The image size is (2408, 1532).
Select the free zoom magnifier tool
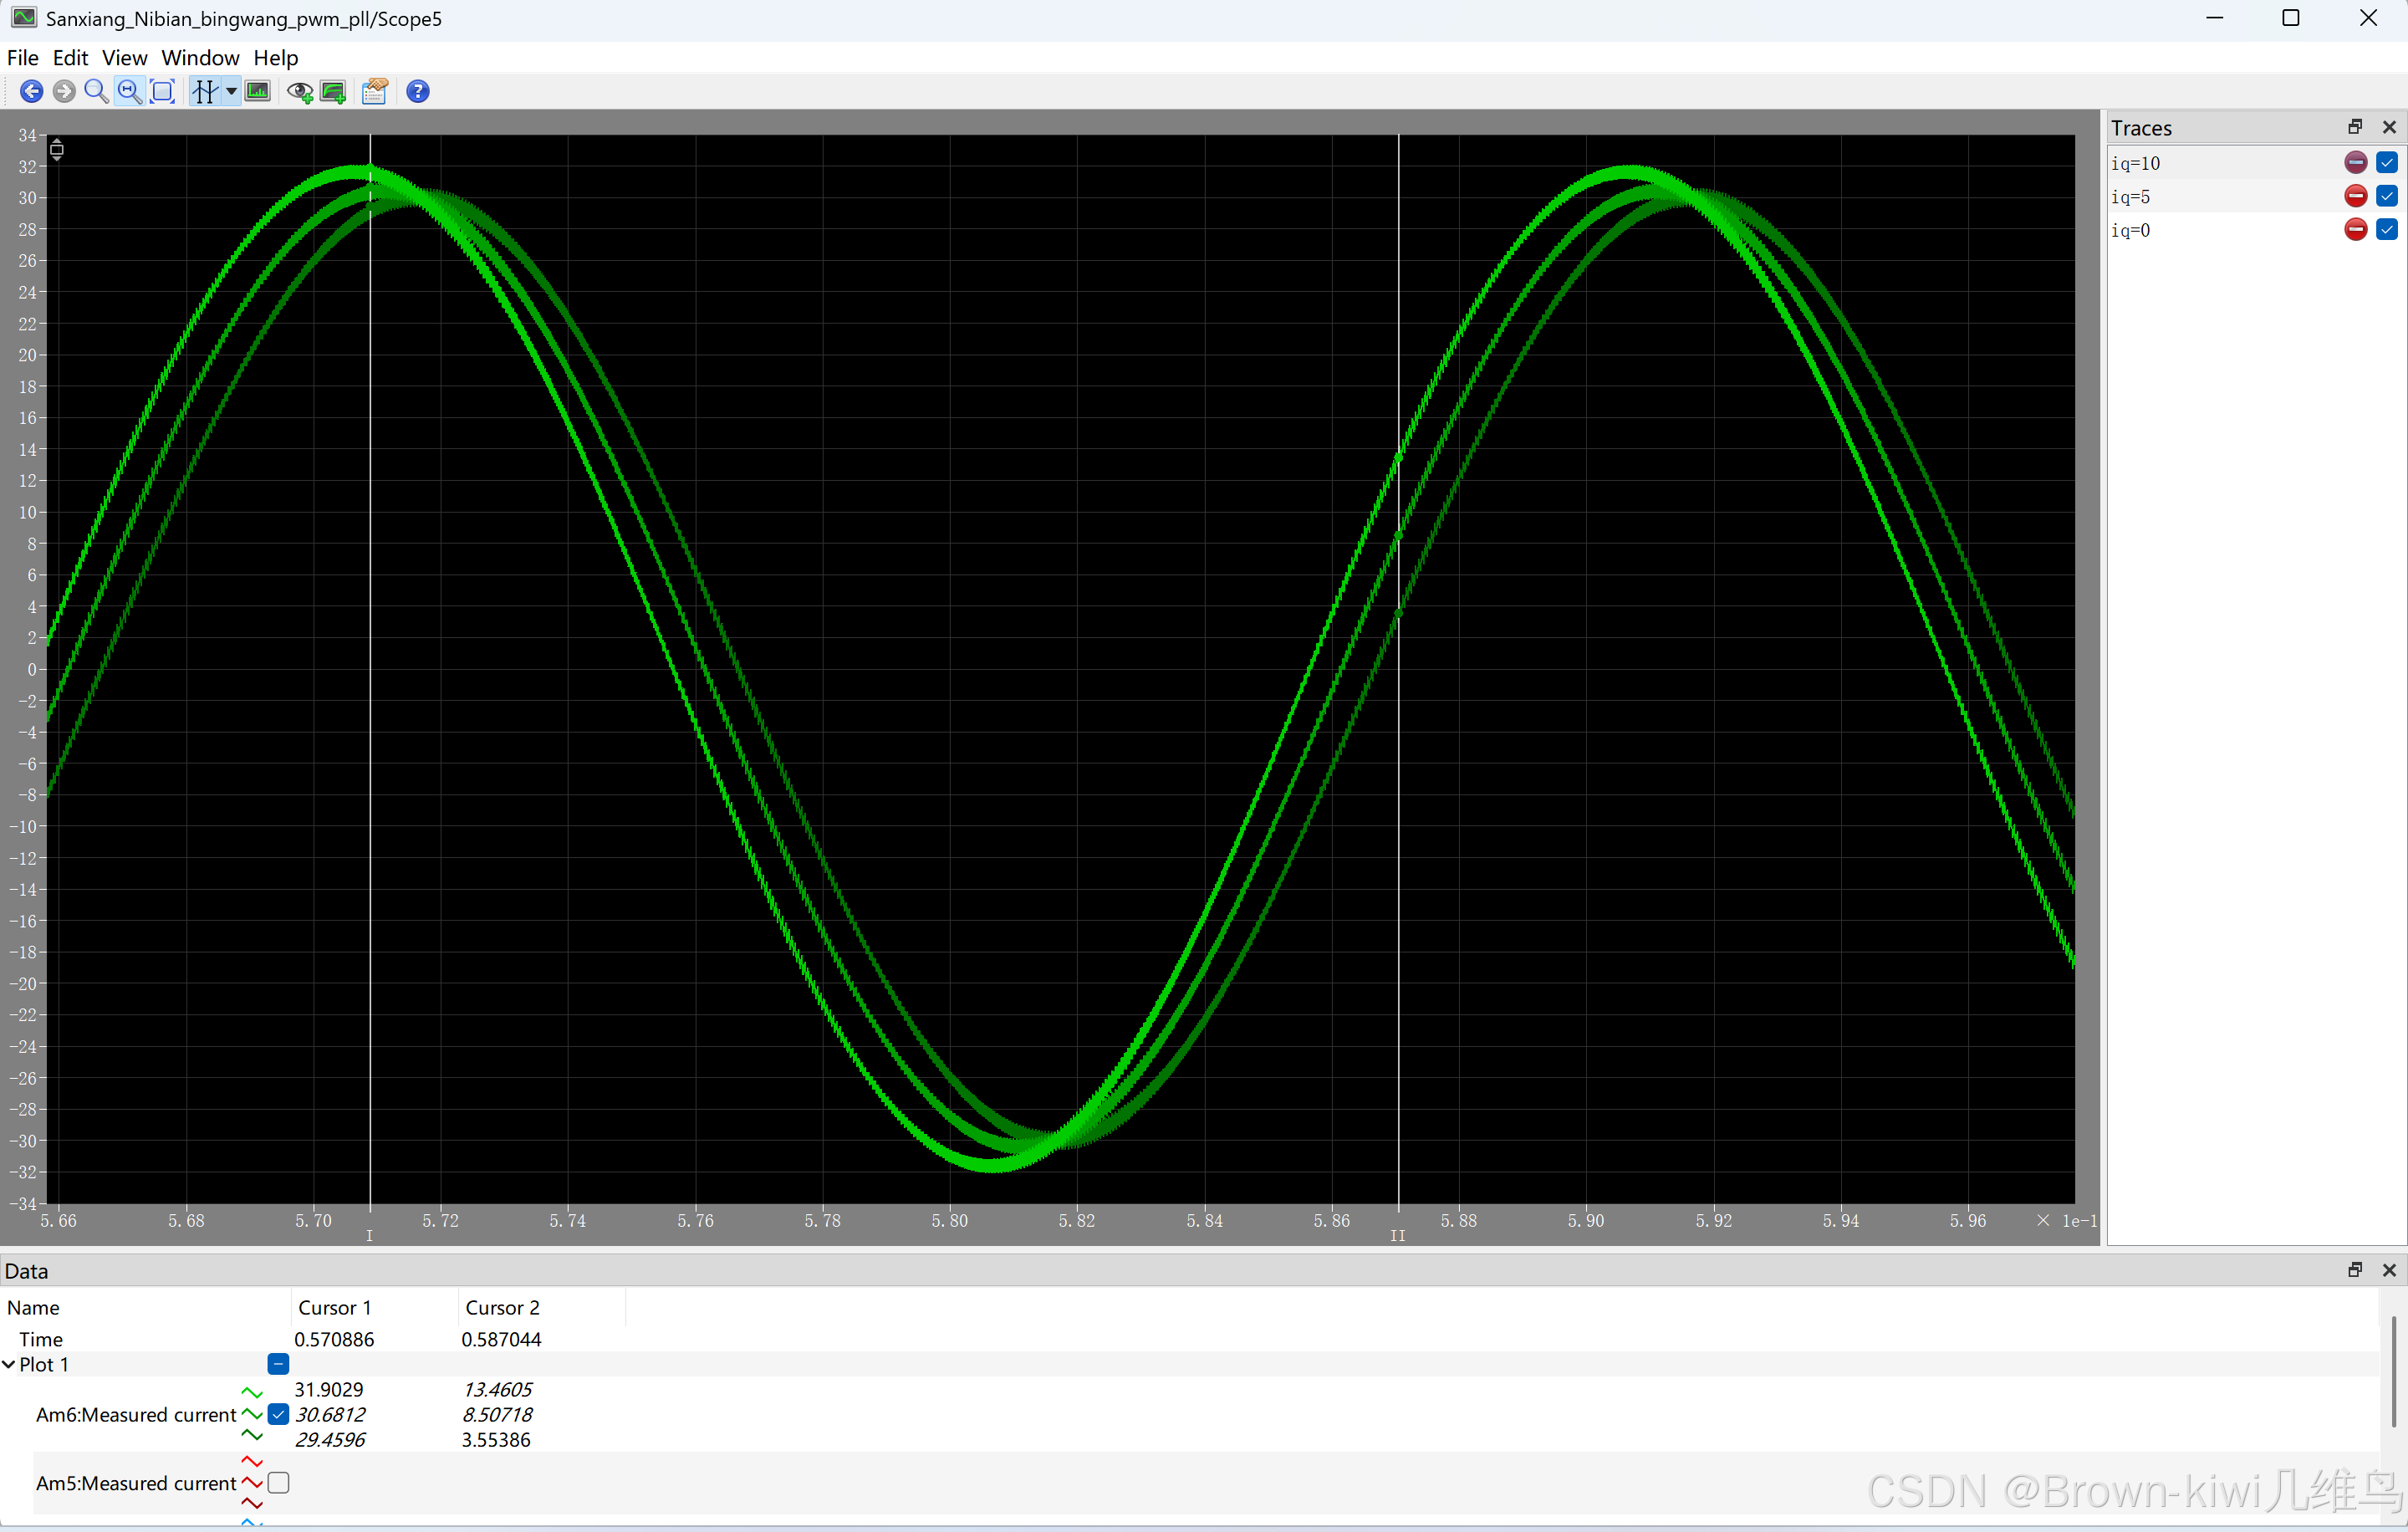pyautogui.click(x=96, y=92)
